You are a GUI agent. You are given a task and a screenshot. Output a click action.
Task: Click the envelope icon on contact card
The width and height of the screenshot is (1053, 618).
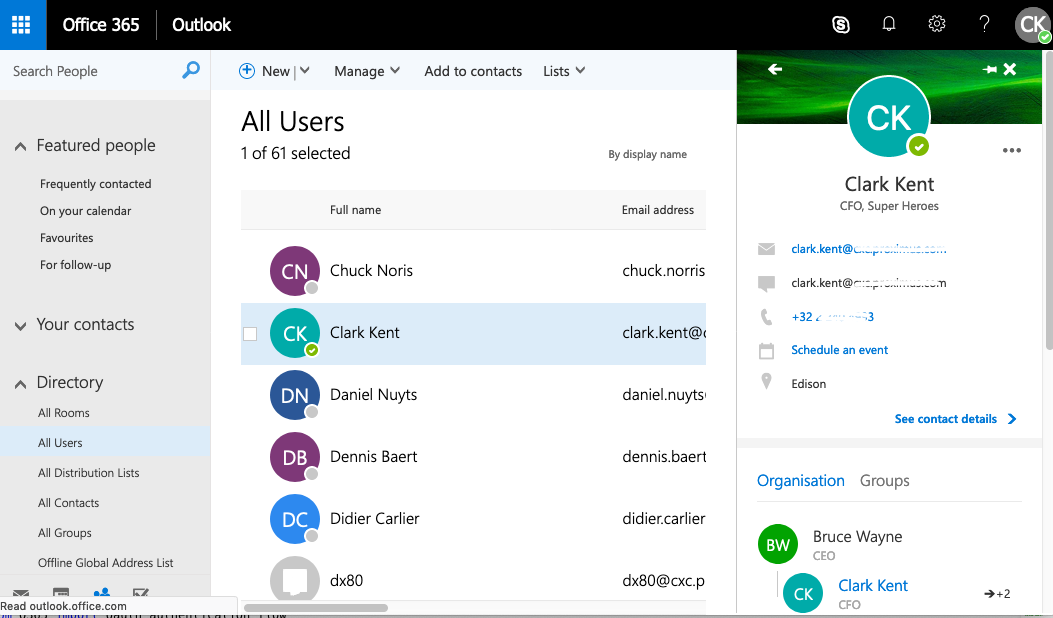[766, 249]
